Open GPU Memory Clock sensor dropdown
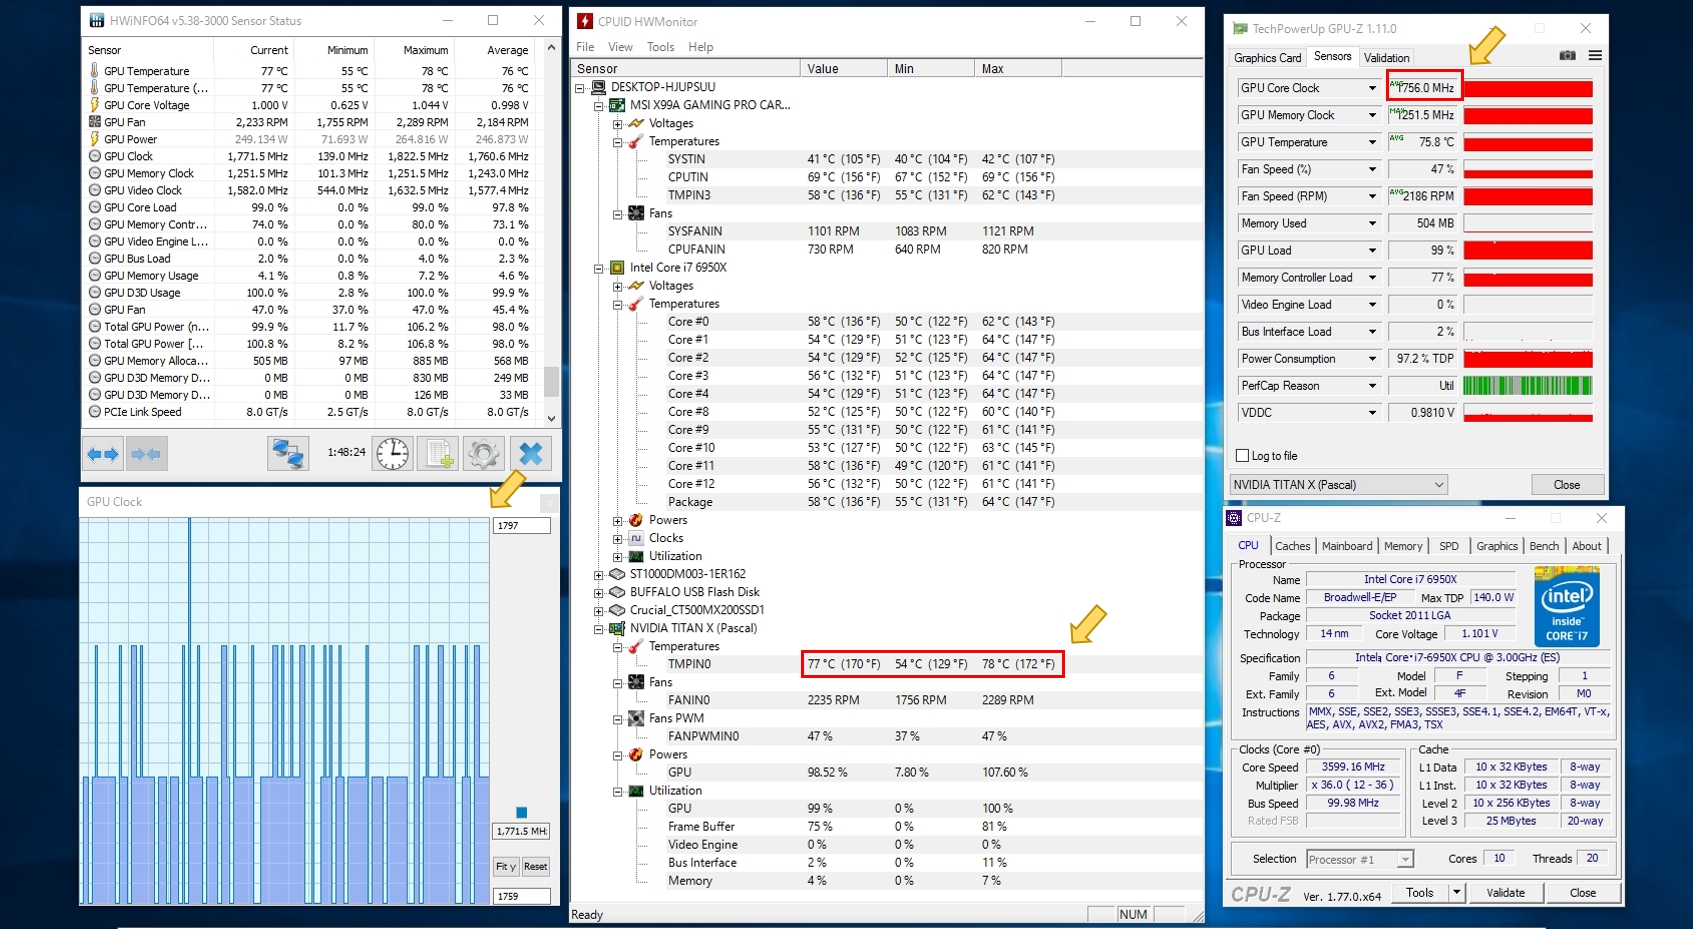The image size is (1693, 929). [x=1372, y=115]
